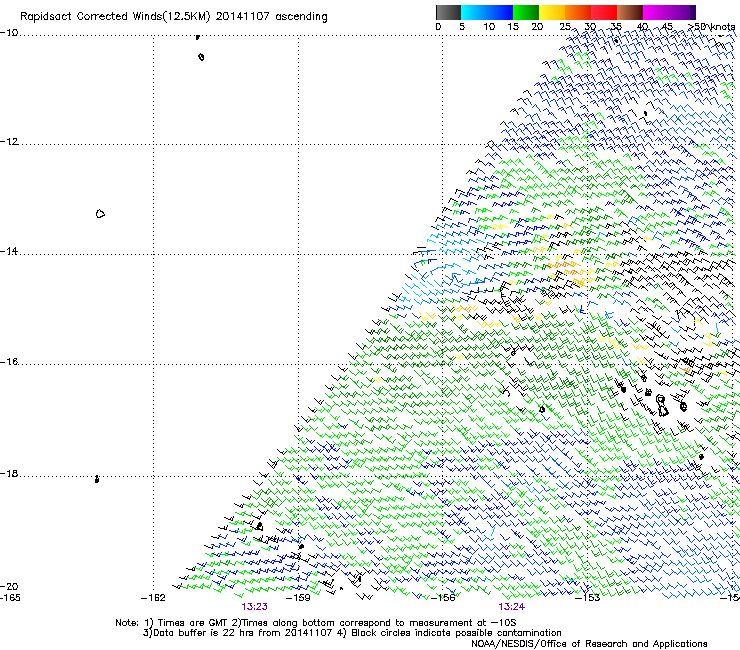Click the island outline near latitude -13
The image size is (740, 650).
tap(100, 214)
